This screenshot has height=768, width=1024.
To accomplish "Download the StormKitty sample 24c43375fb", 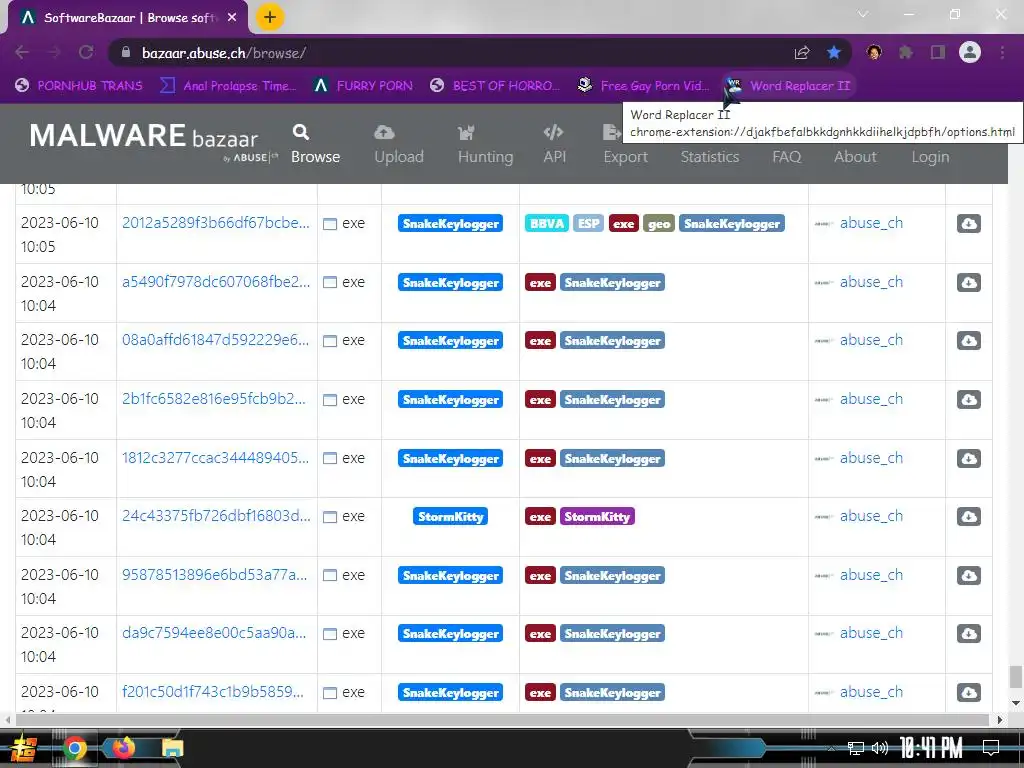I will coord(968,516).
